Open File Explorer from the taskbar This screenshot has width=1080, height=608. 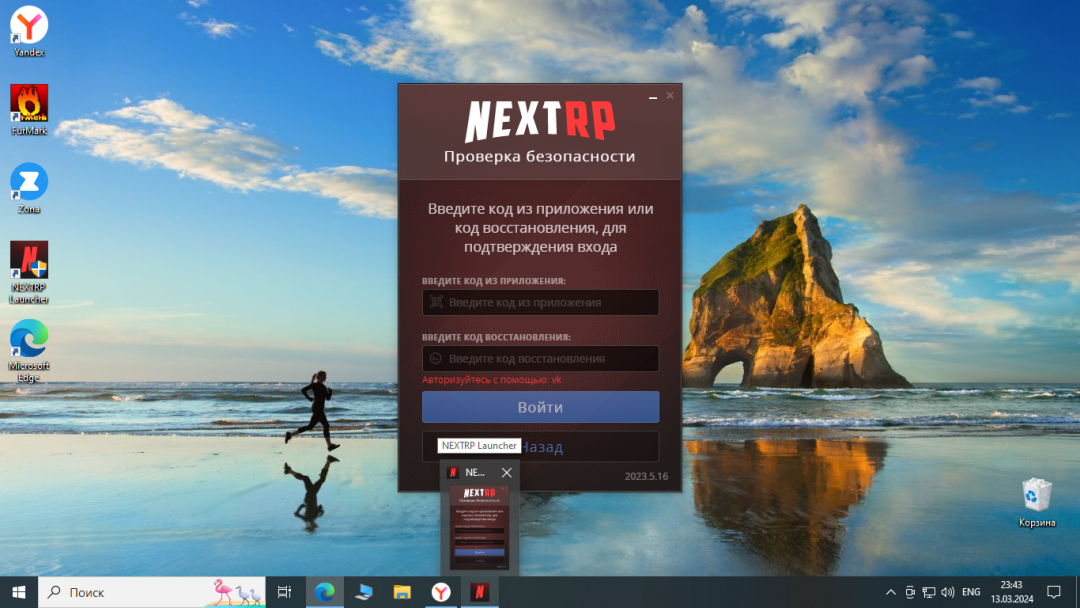[402, 592]
